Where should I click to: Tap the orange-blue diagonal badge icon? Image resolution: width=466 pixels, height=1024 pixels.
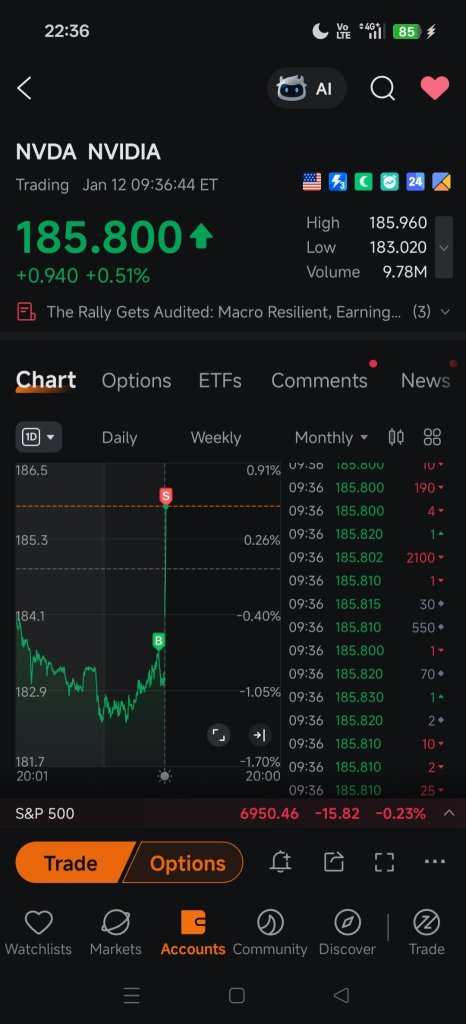(x=441, y=182)
